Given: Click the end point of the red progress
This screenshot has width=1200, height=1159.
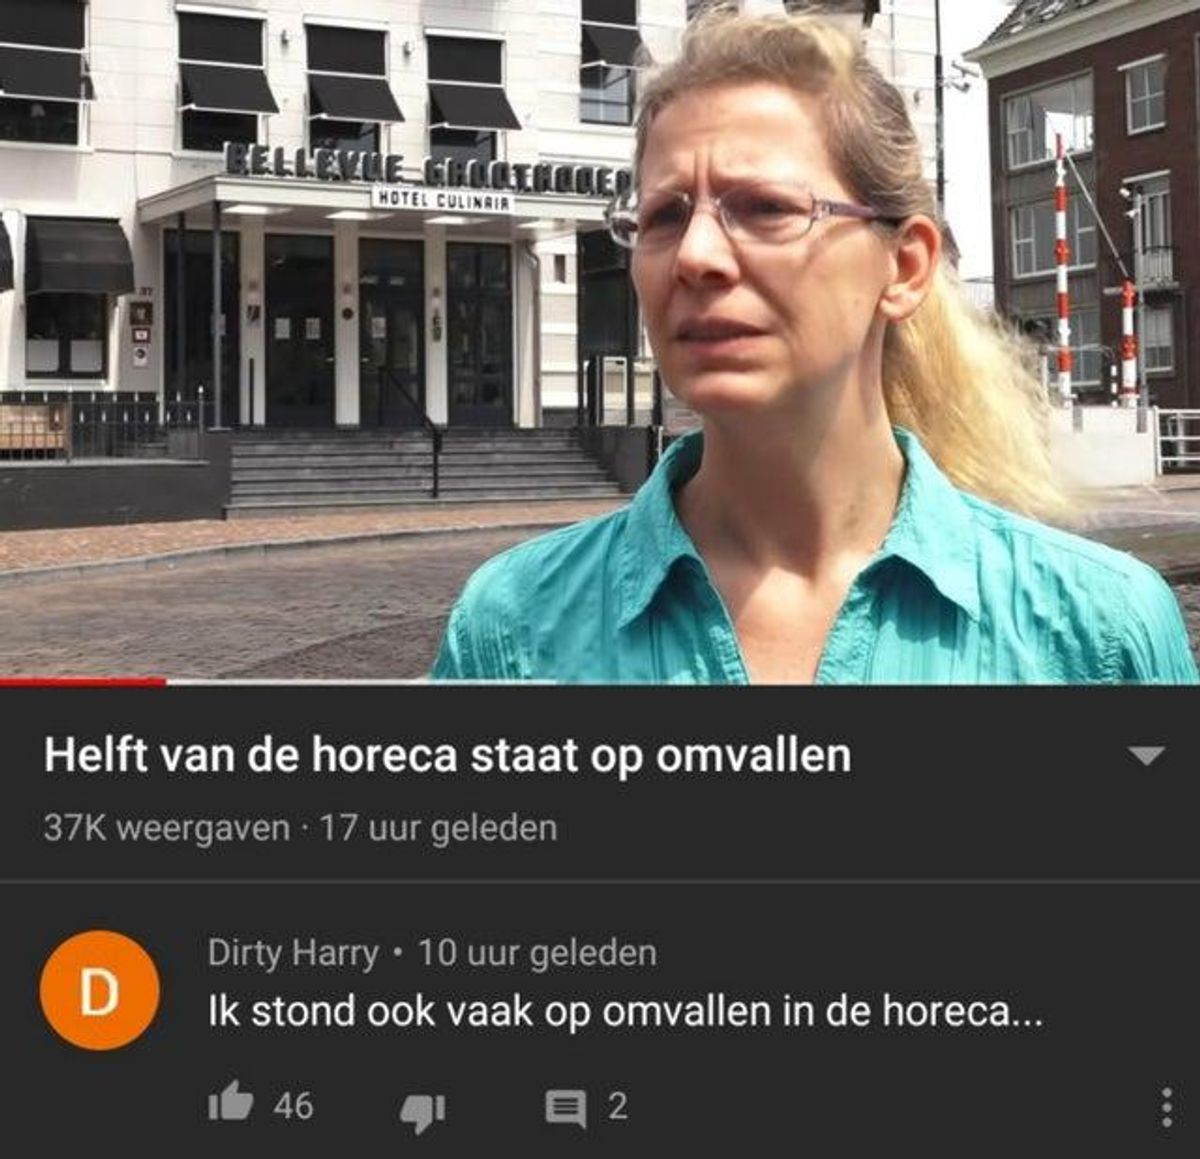Looking at the screenshot, I should click(x=165, y=682).
